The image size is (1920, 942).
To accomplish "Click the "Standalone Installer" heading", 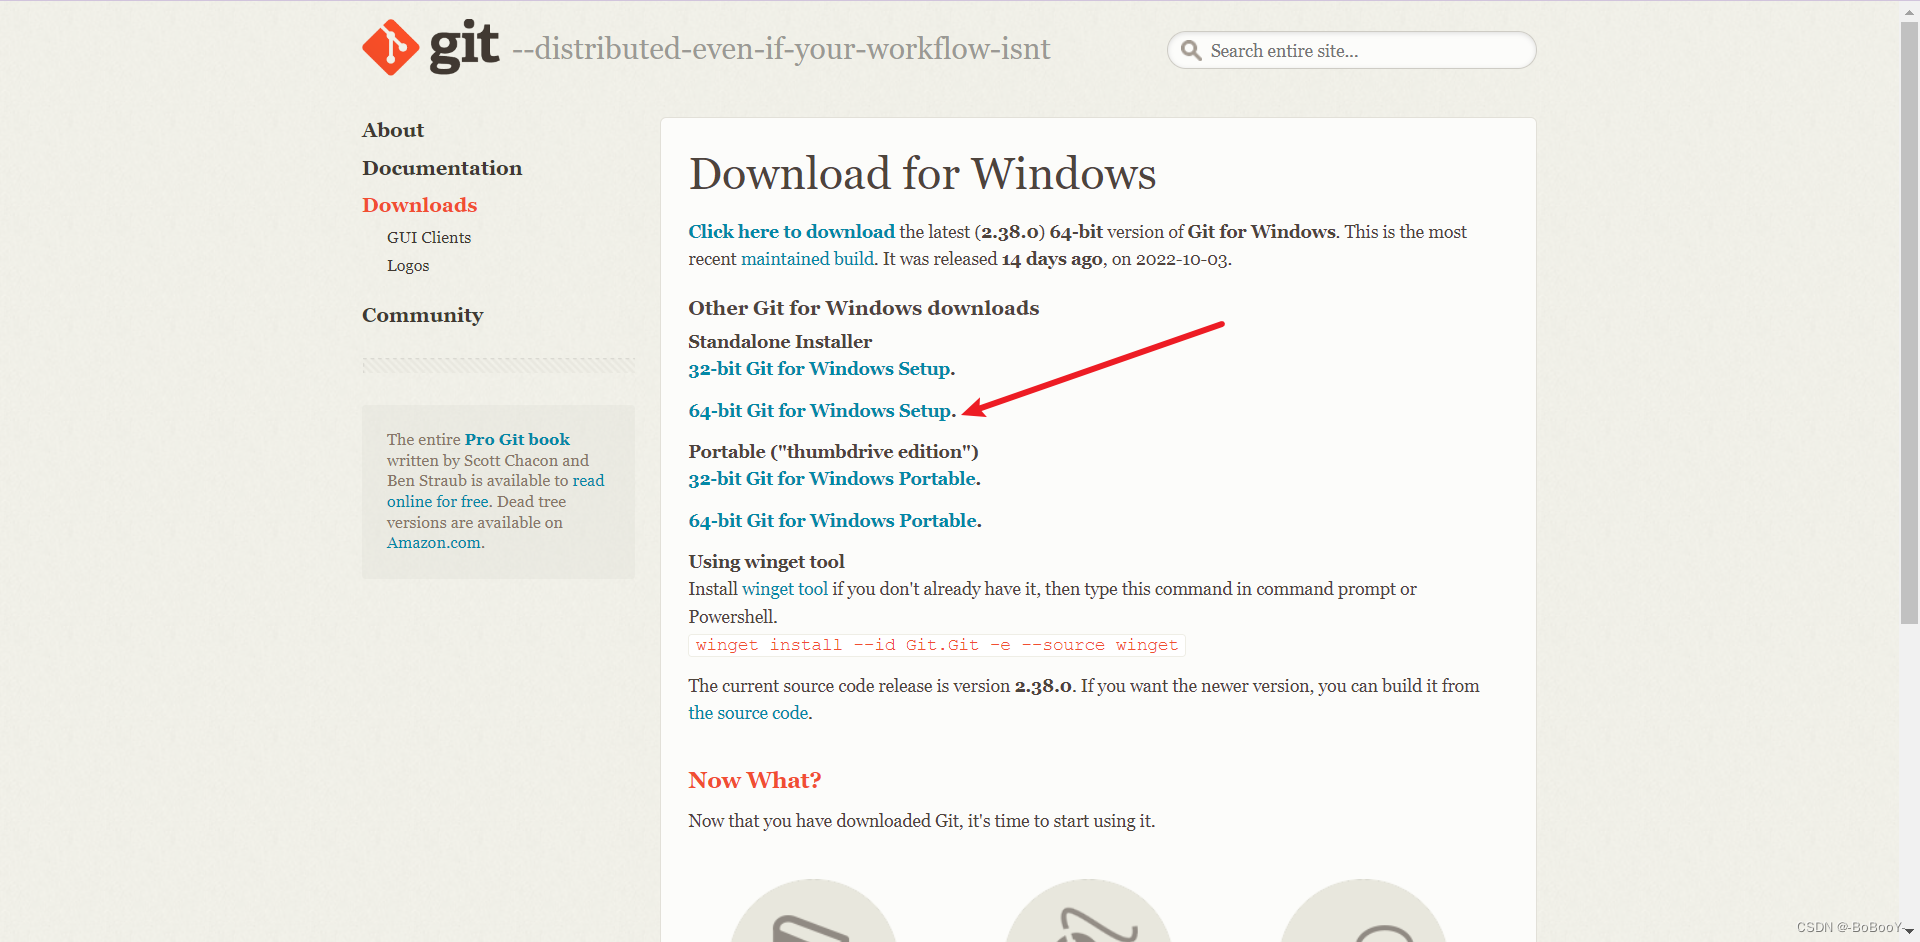I will 780,342.
